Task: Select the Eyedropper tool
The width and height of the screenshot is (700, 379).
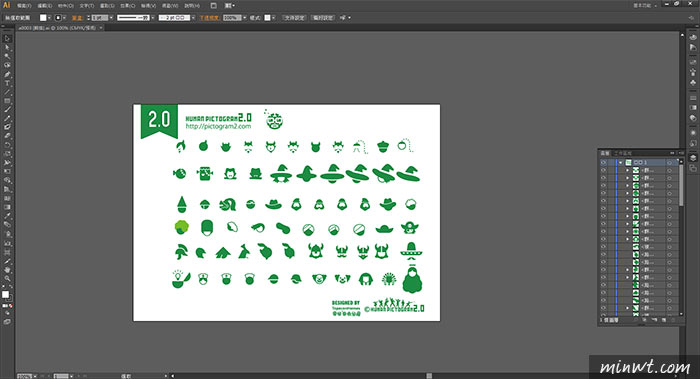Action: [x=7, y=216]
